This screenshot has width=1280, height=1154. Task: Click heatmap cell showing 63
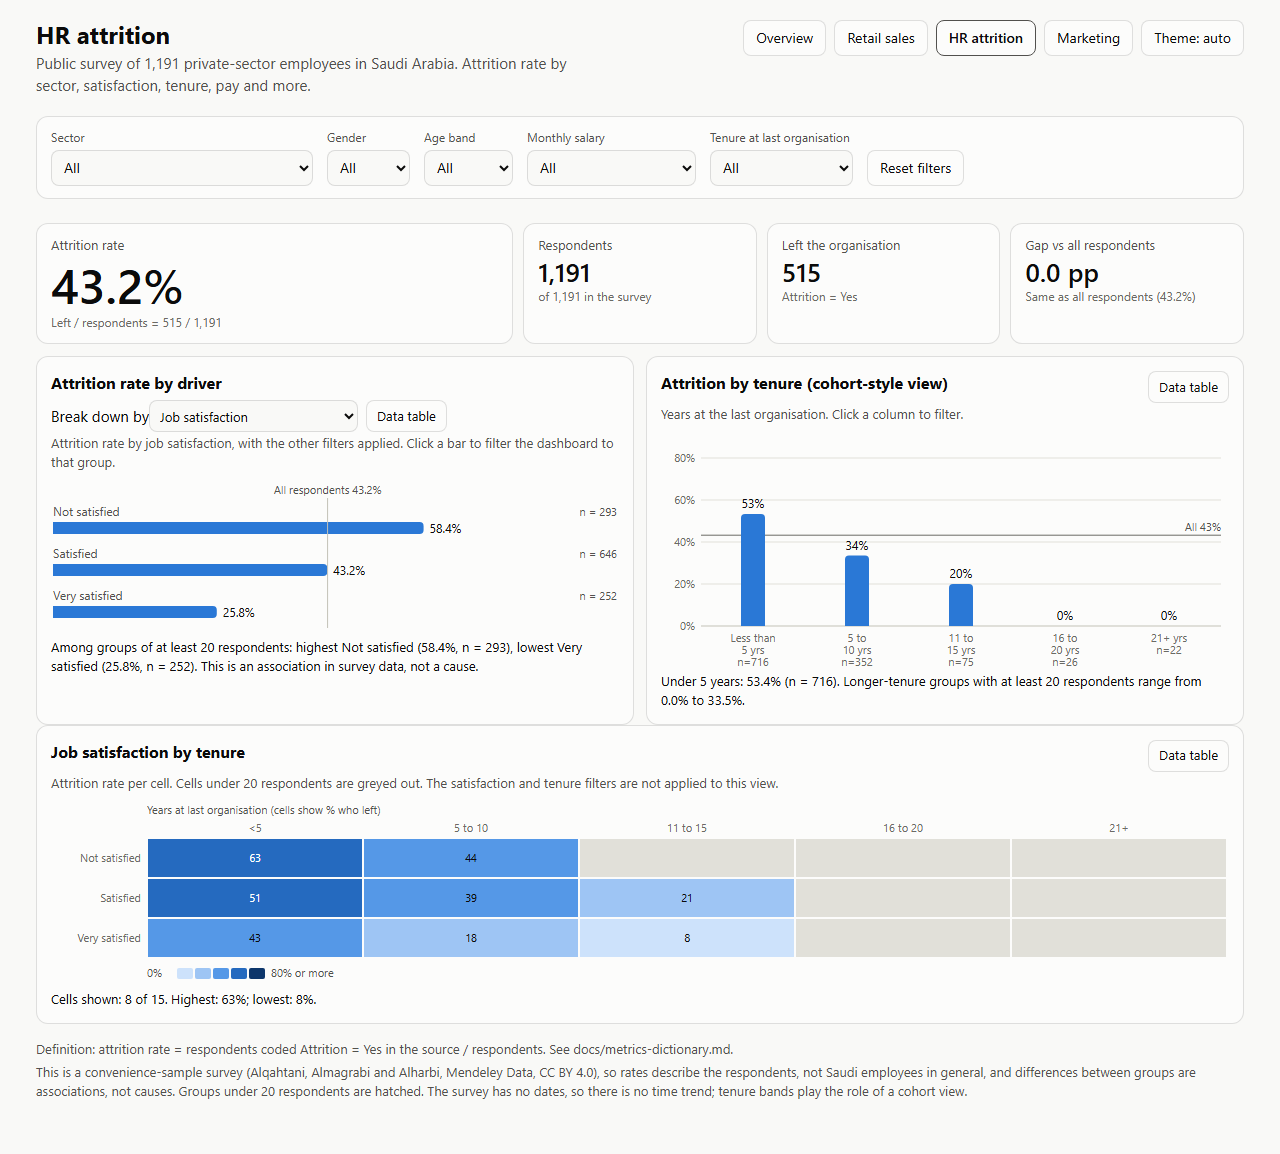[255, 858]
